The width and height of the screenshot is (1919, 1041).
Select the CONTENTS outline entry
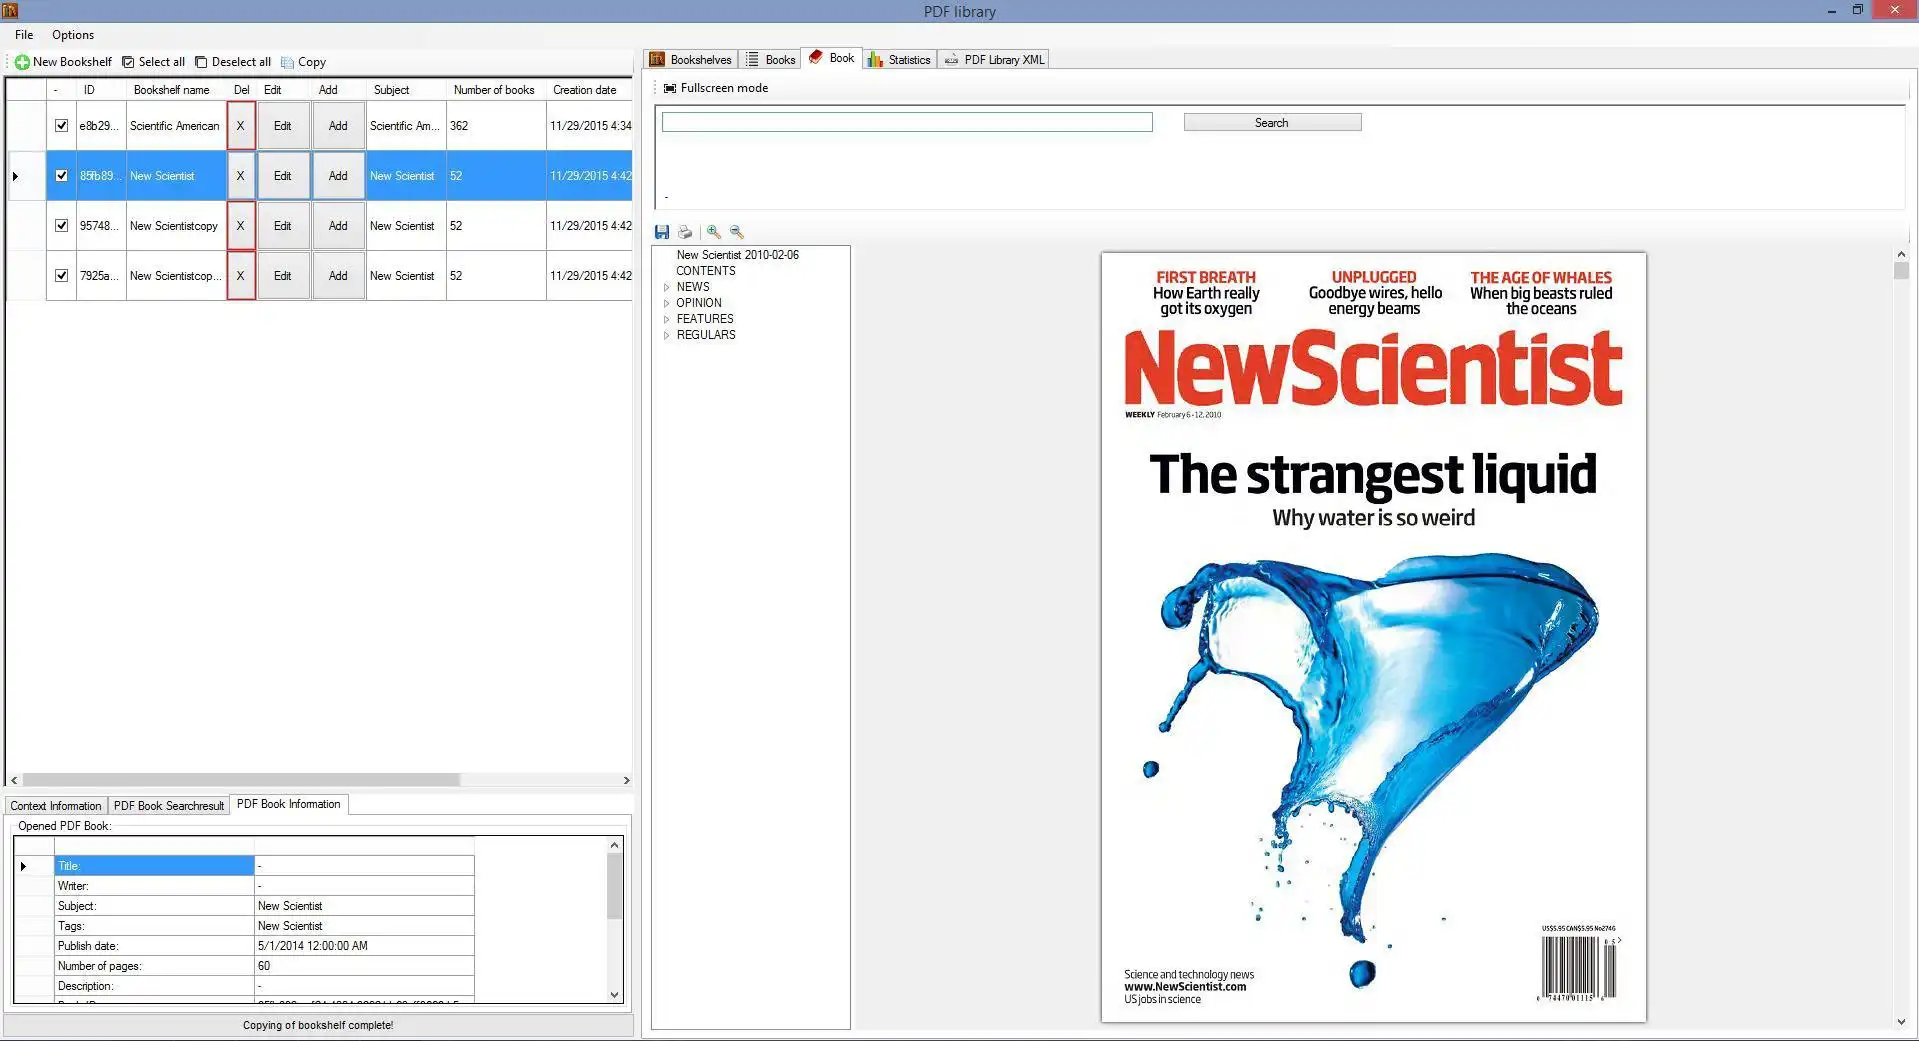point(706,271)
